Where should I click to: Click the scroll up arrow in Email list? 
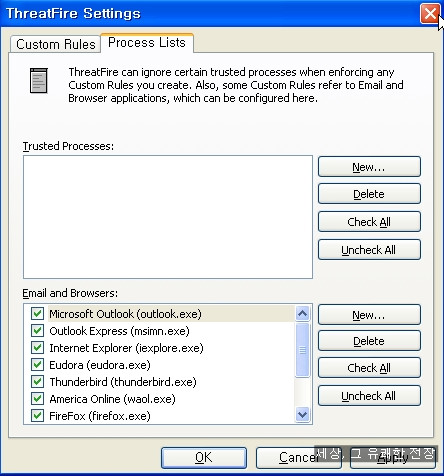303,313
